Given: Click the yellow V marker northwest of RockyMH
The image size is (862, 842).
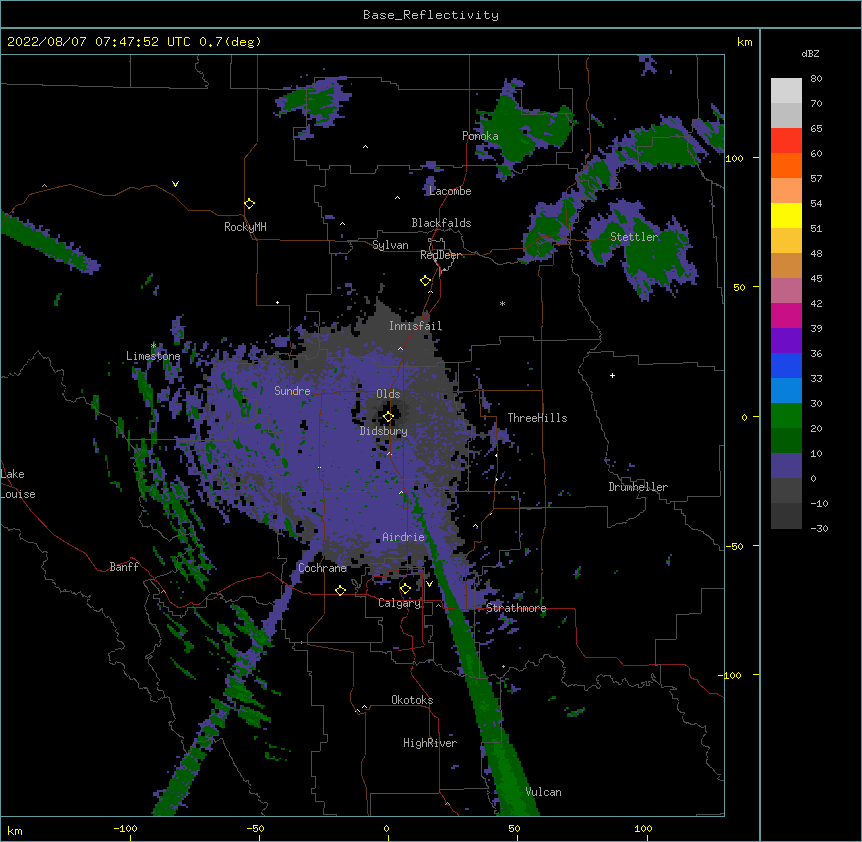Looking at the screenshot, I should 175,184.
